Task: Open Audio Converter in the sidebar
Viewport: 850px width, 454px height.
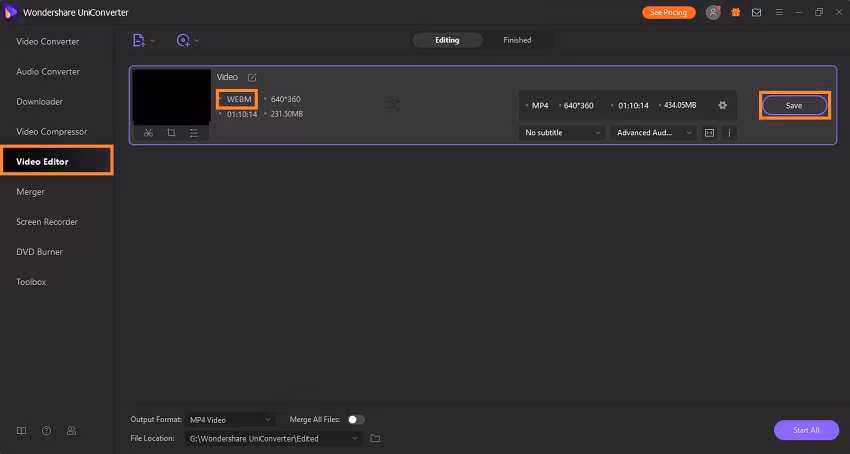Action: pos(48,72)
